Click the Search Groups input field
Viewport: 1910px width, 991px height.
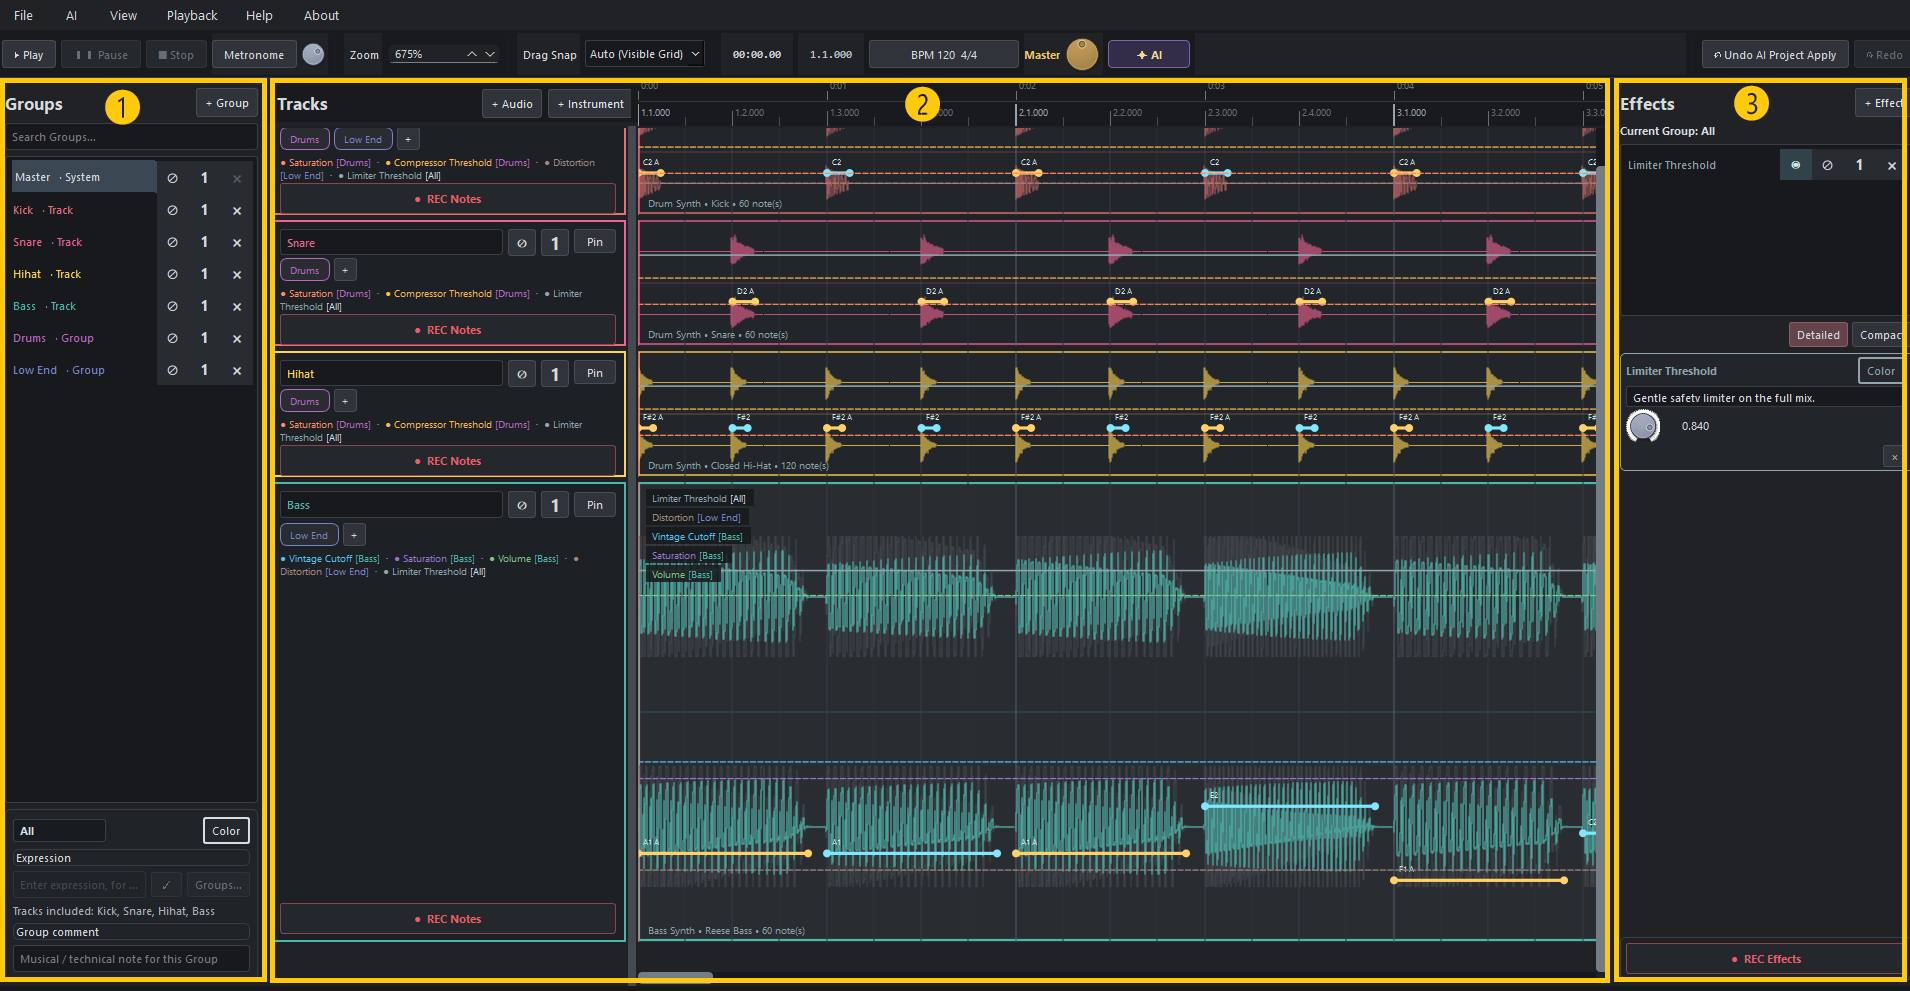132,137
